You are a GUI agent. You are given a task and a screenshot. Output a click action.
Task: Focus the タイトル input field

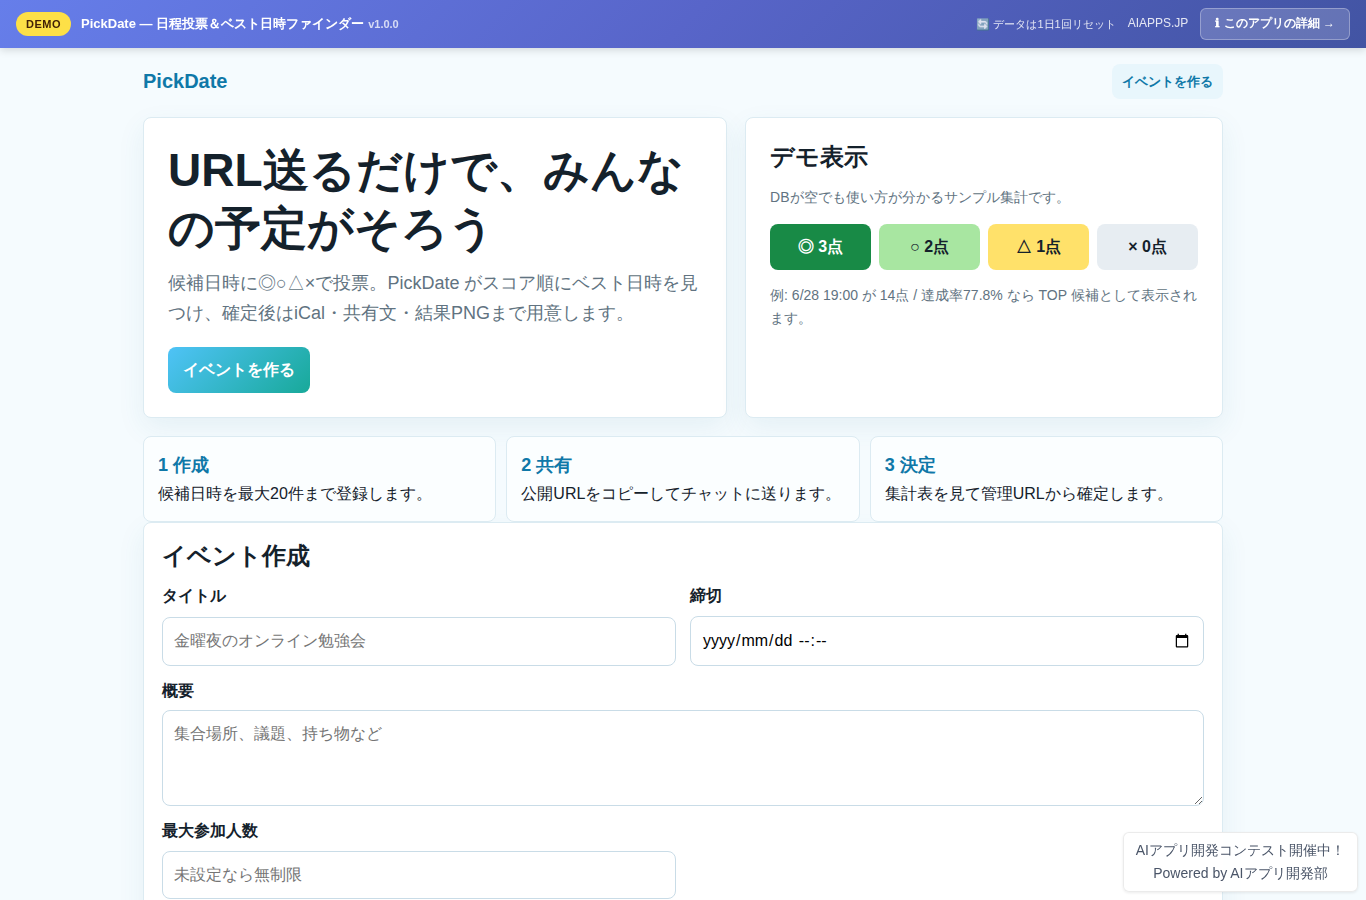419,641
